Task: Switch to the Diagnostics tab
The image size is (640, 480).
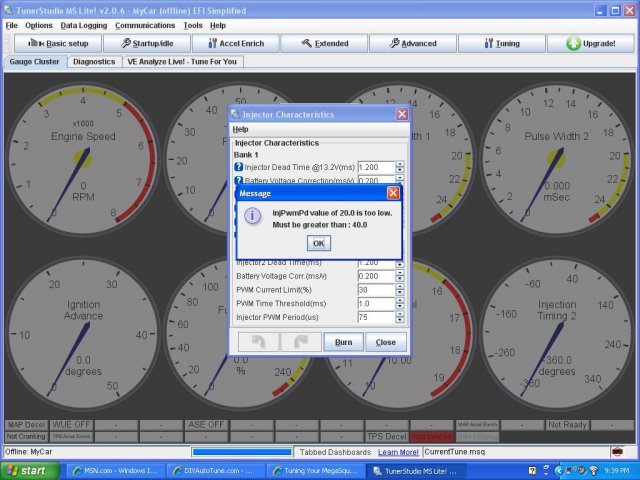Action: (94, 61)
